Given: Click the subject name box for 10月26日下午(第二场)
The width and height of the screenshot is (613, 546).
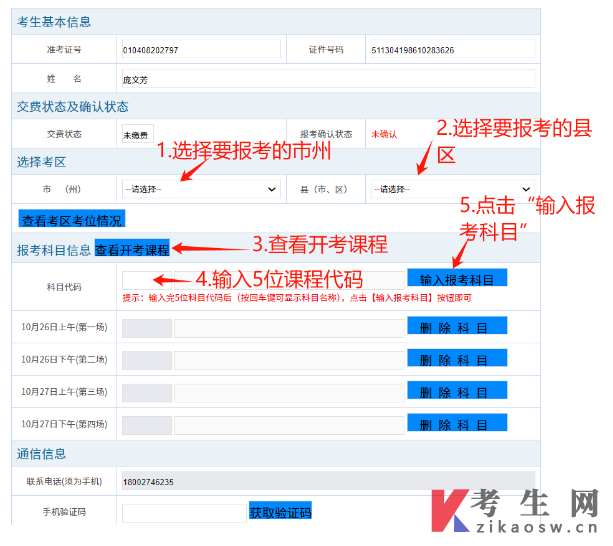Looking at the screenshot, I should click(x=289, y=360).
